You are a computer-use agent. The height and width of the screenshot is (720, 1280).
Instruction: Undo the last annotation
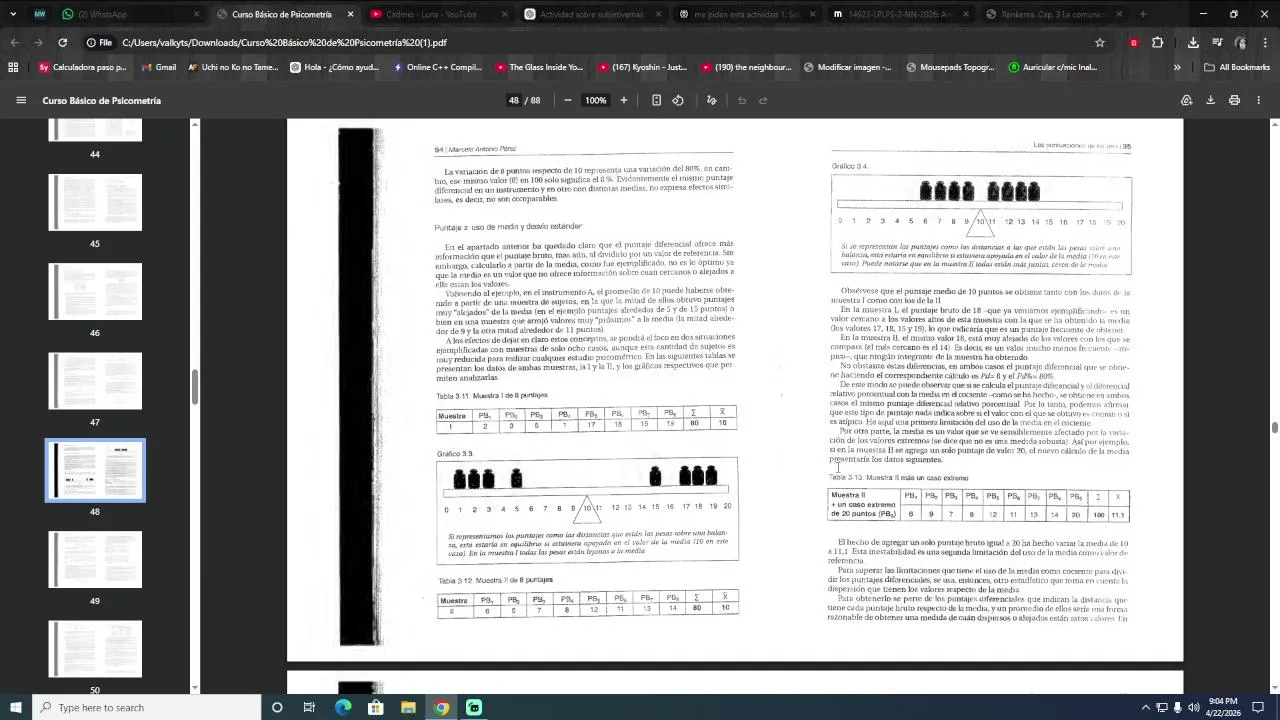click(742, 100)
